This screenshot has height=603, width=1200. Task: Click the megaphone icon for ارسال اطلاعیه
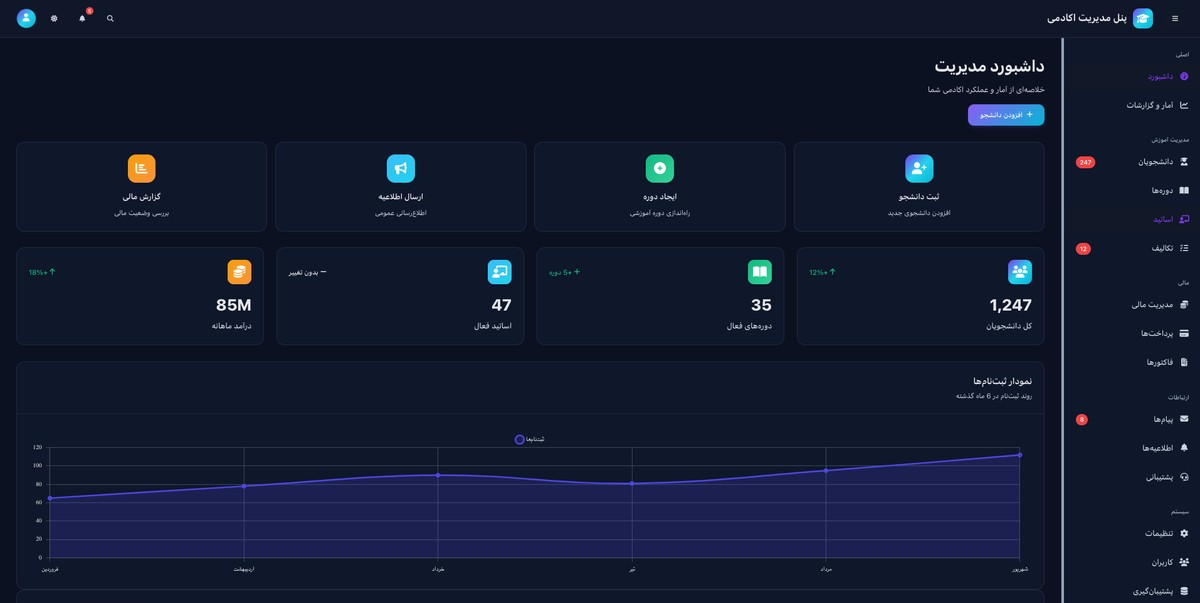pos(401,168)
